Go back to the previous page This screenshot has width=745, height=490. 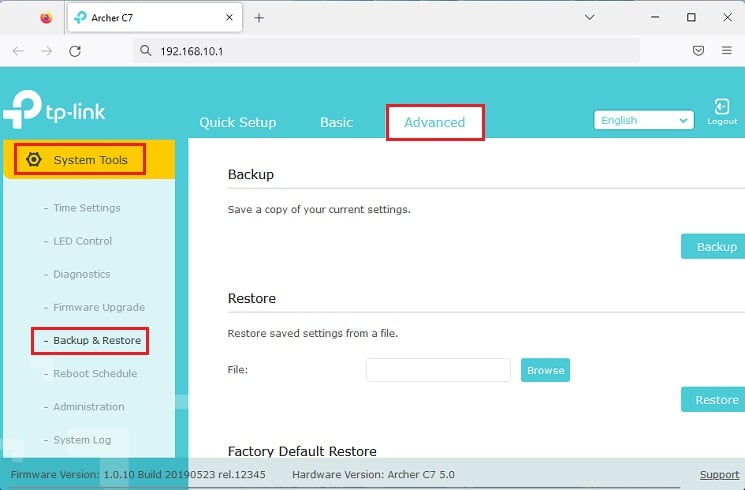pos(18,51)
